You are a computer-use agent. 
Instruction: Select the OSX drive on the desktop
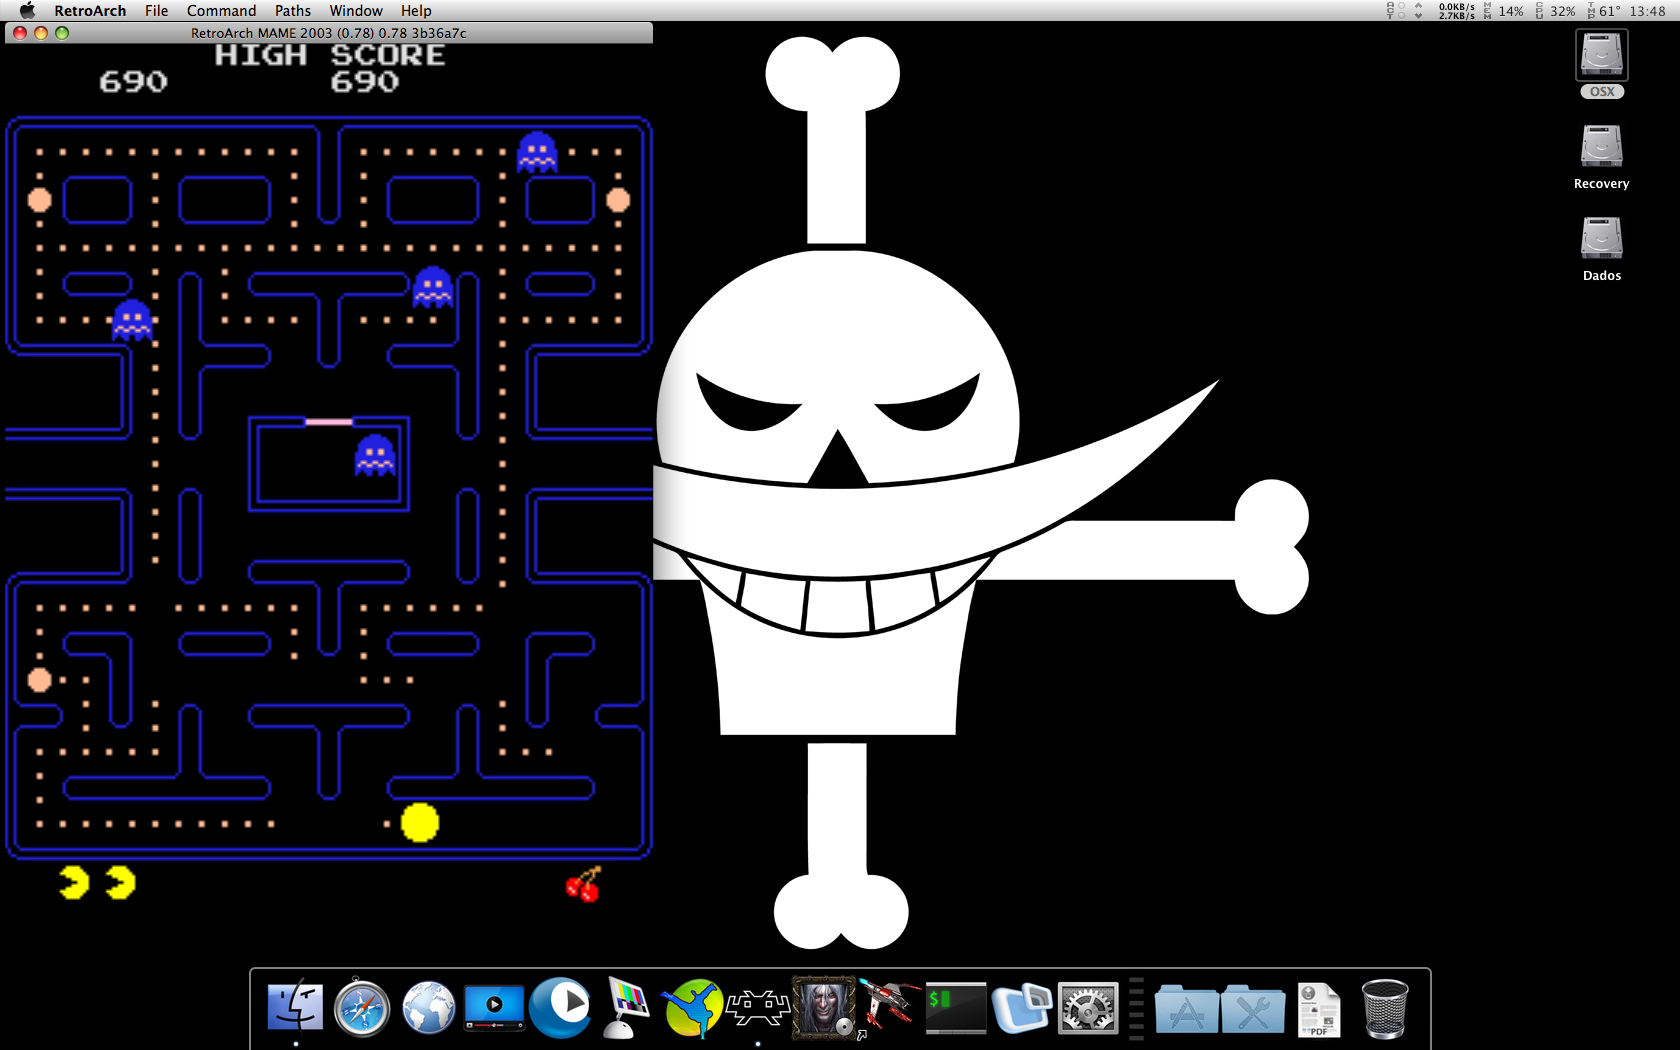1602,64
